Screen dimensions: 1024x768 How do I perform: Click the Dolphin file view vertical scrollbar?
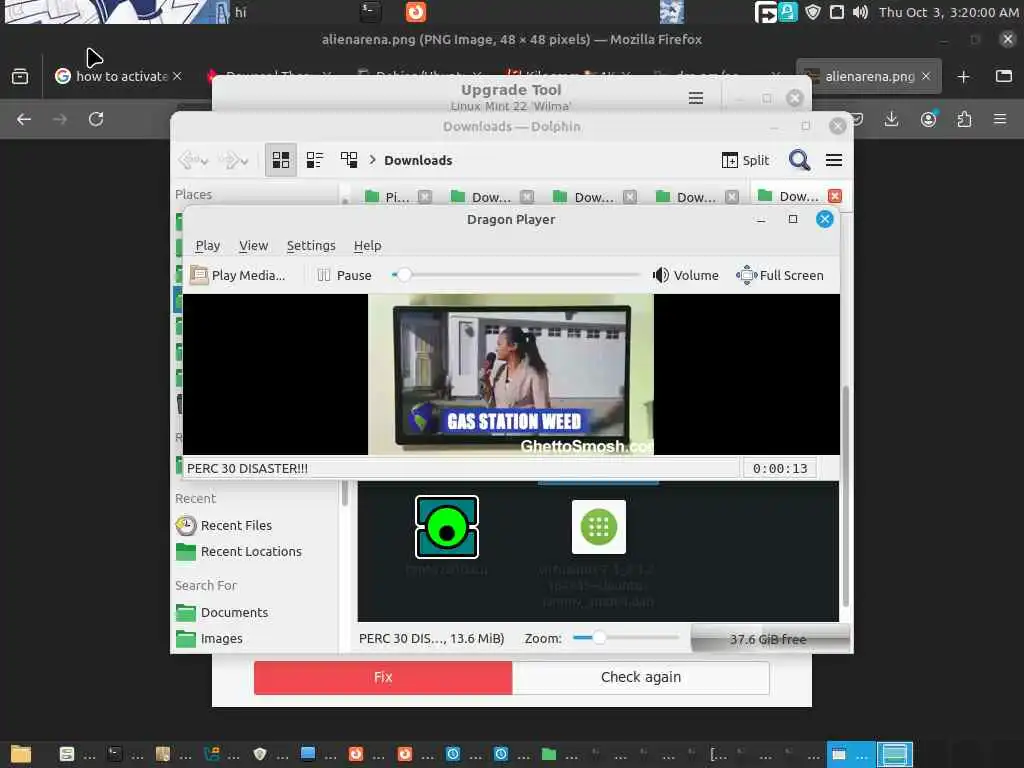846,496
